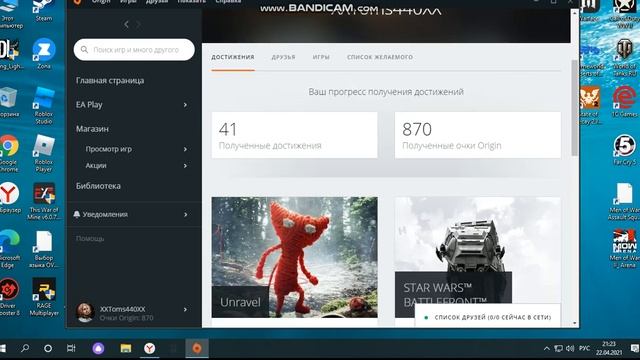Click the bell icon next to Уведомления

pyautogui.click(x=77, y=214)
